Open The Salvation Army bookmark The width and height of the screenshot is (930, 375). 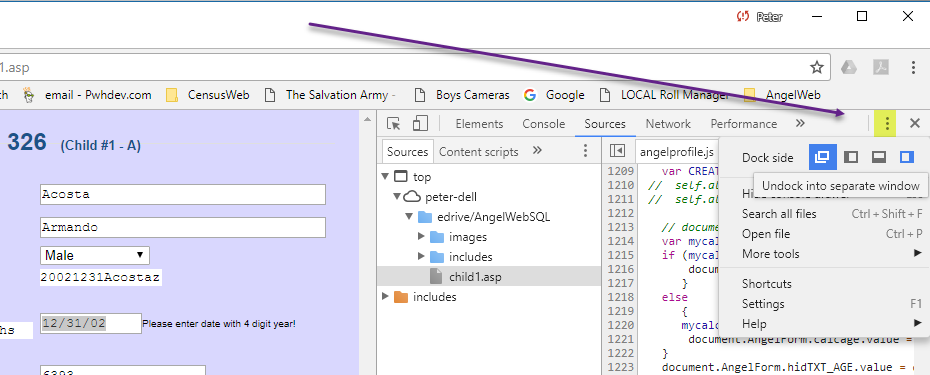click(330, 95)
